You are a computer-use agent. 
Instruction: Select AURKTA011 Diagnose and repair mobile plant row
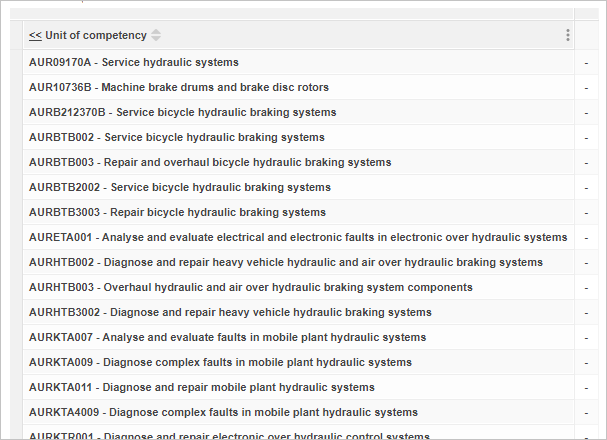pos(202,387)
